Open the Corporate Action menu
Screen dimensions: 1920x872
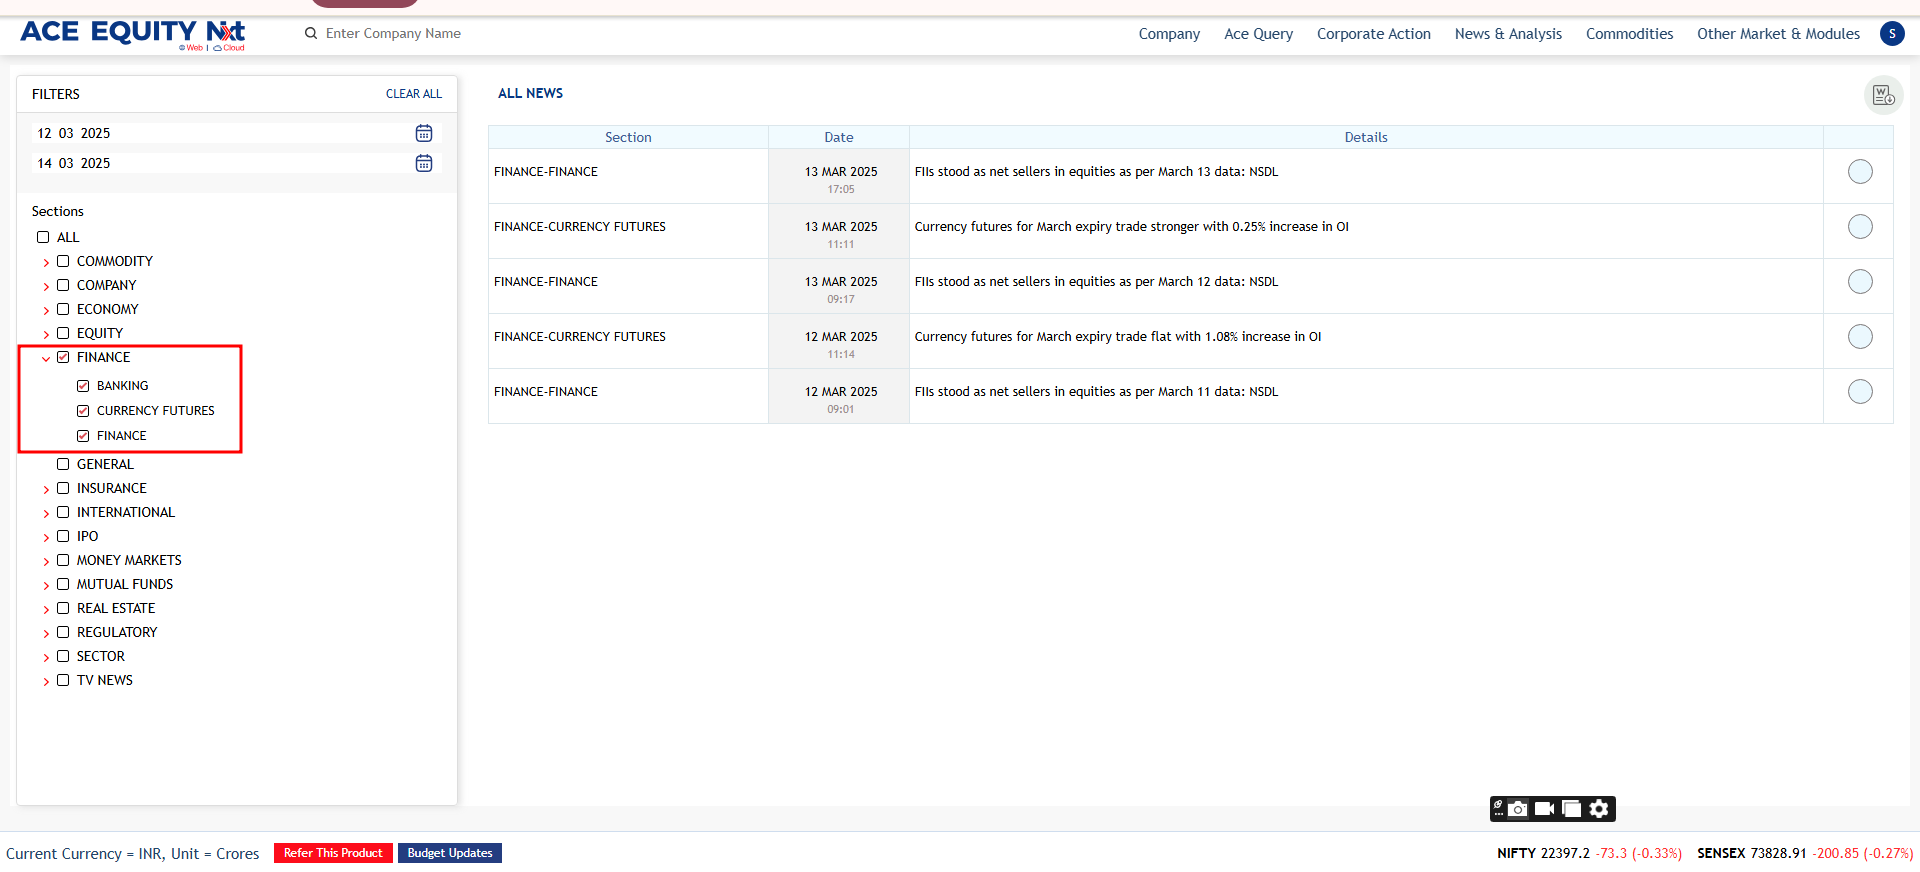pos(1373,34)
